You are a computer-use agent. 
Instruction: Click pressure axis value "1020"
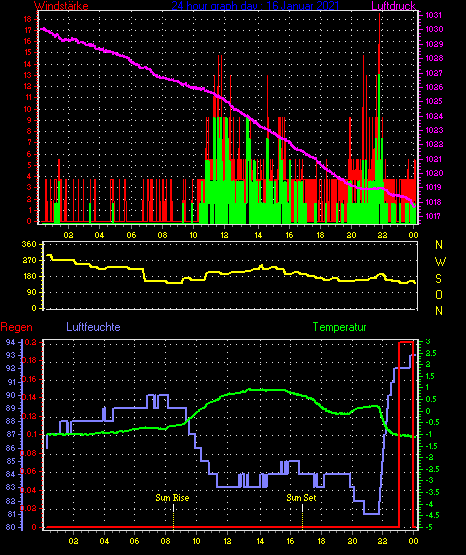click(434, 173)
